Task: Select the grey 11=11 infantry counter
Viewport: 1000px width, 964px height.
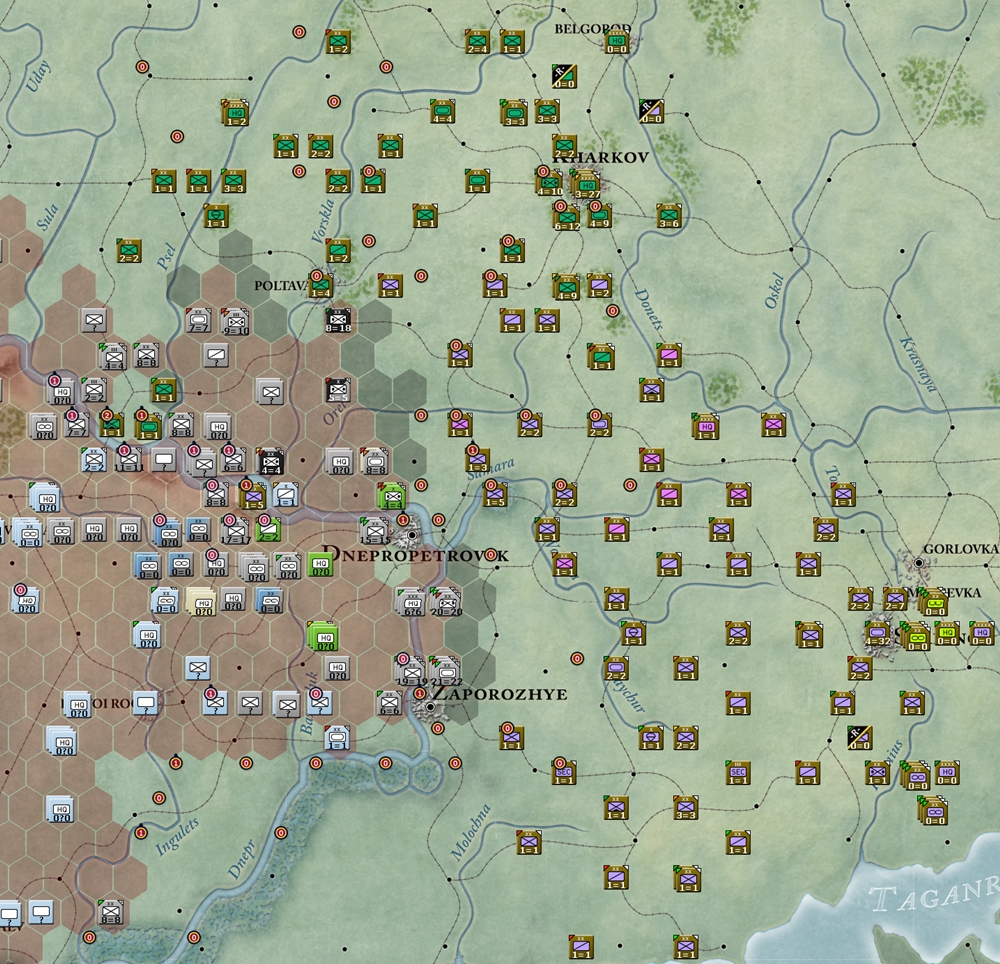Action: pyautogui.click(x=129, y=458)
